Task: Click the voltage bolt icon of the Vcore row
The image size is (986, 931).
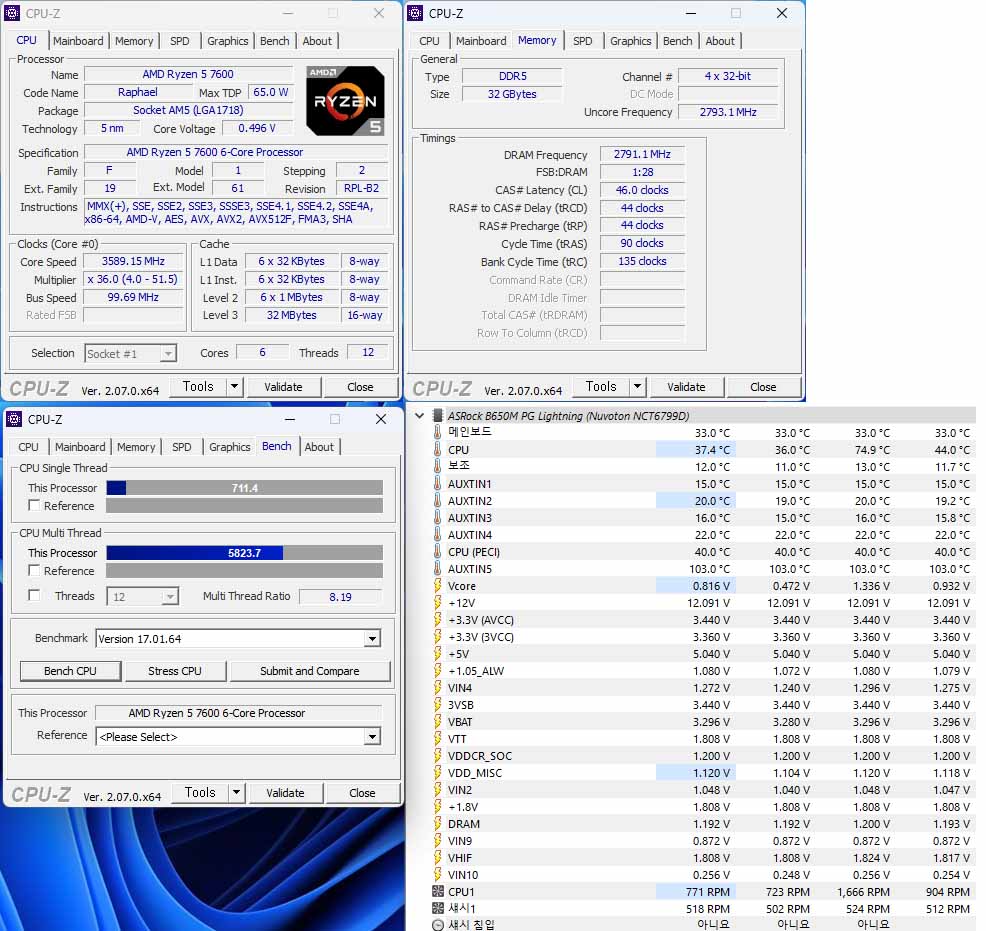Action: pyautogui.click(x=437, y=585)
